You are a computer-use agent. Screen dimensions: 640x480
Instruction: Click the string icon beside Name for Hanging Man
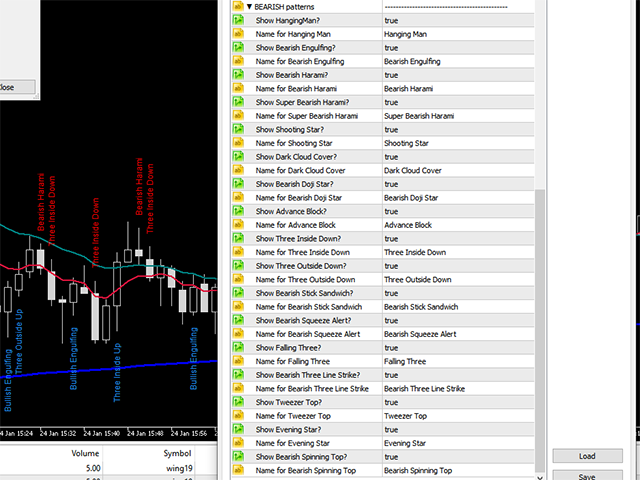pyautogui.click(x=238, y=34)
